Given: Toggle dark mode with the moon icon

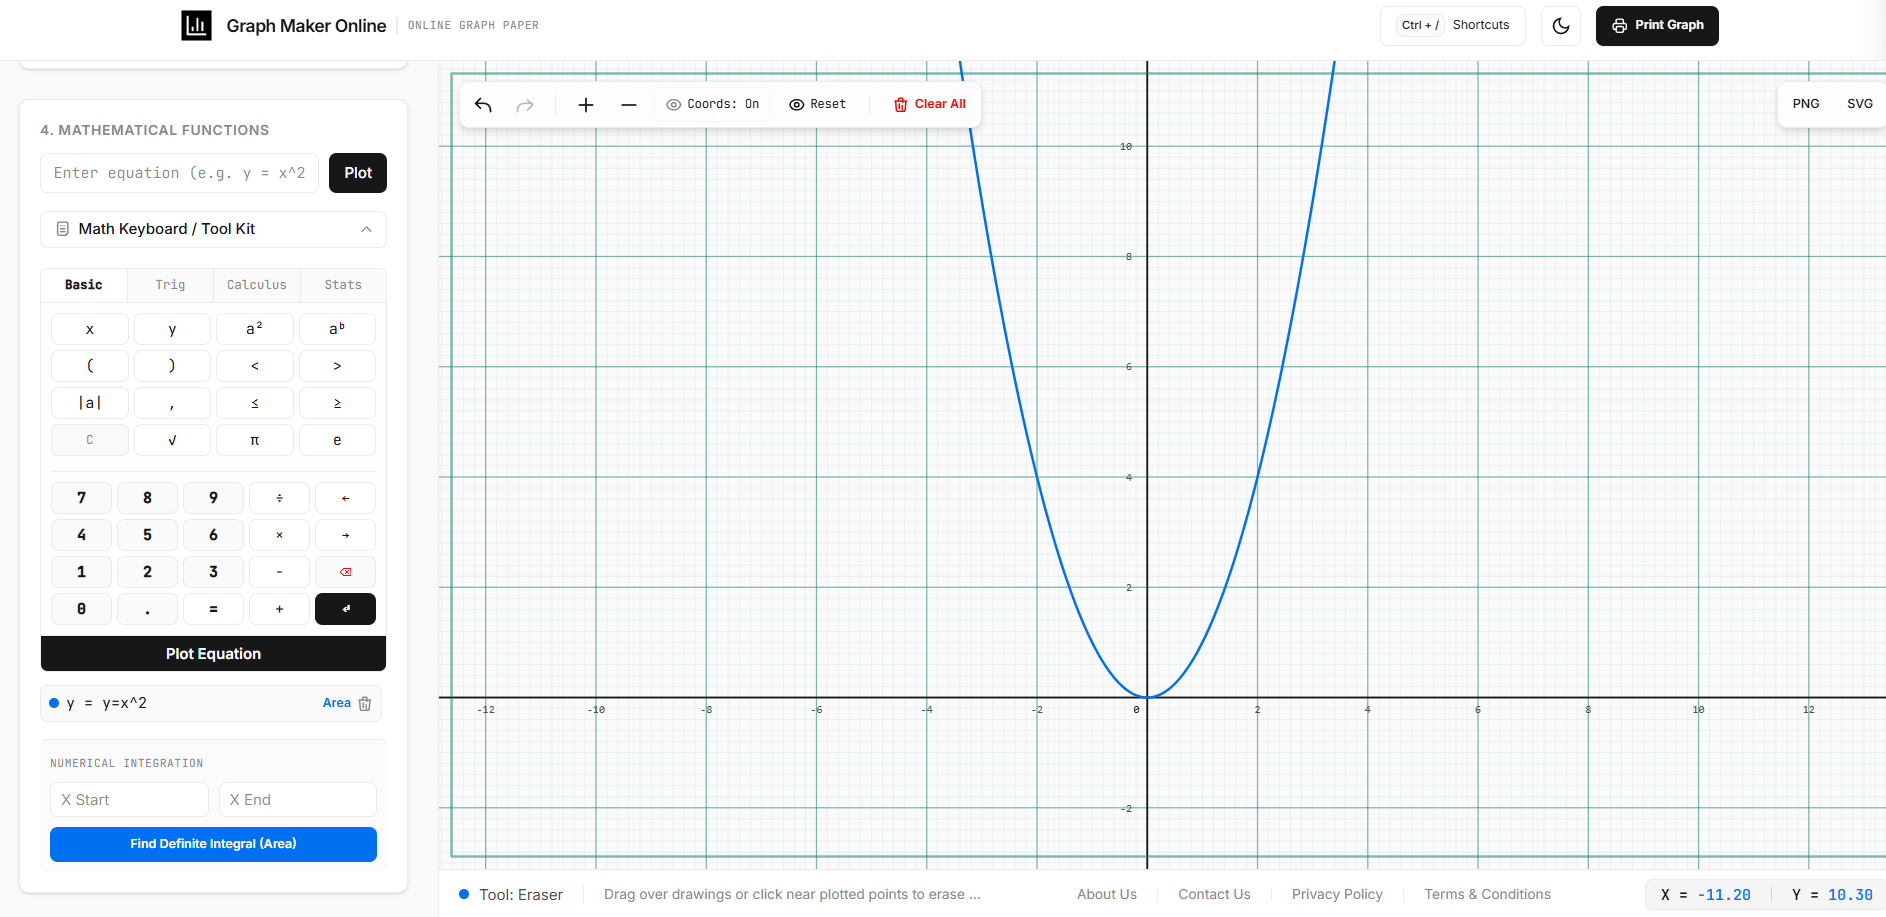Looking at the screenshot, I should 1561,26.
